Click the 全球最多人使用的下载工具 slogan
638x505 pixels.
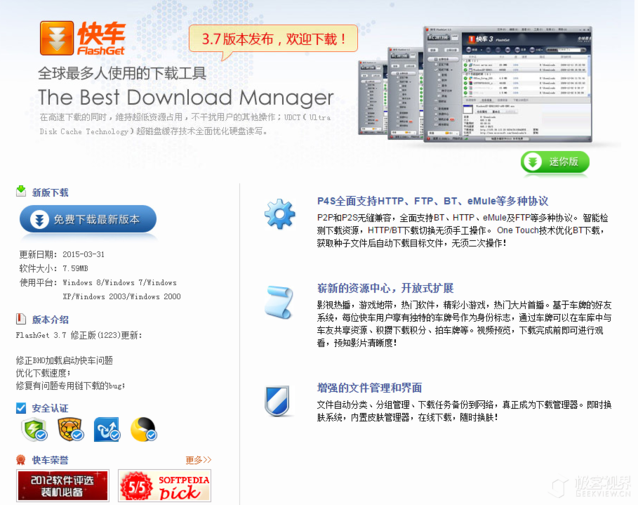pyautogui.click(x=122, y=73)
